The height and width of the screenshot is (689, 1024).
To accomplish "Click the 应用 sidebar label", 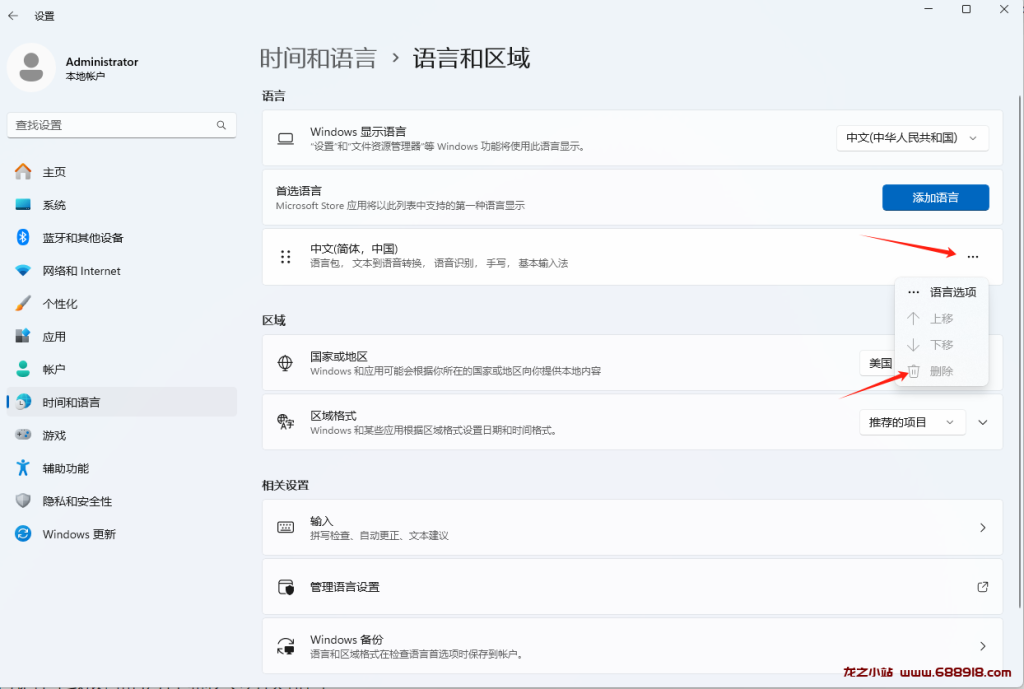I will [x=54, y=337].
